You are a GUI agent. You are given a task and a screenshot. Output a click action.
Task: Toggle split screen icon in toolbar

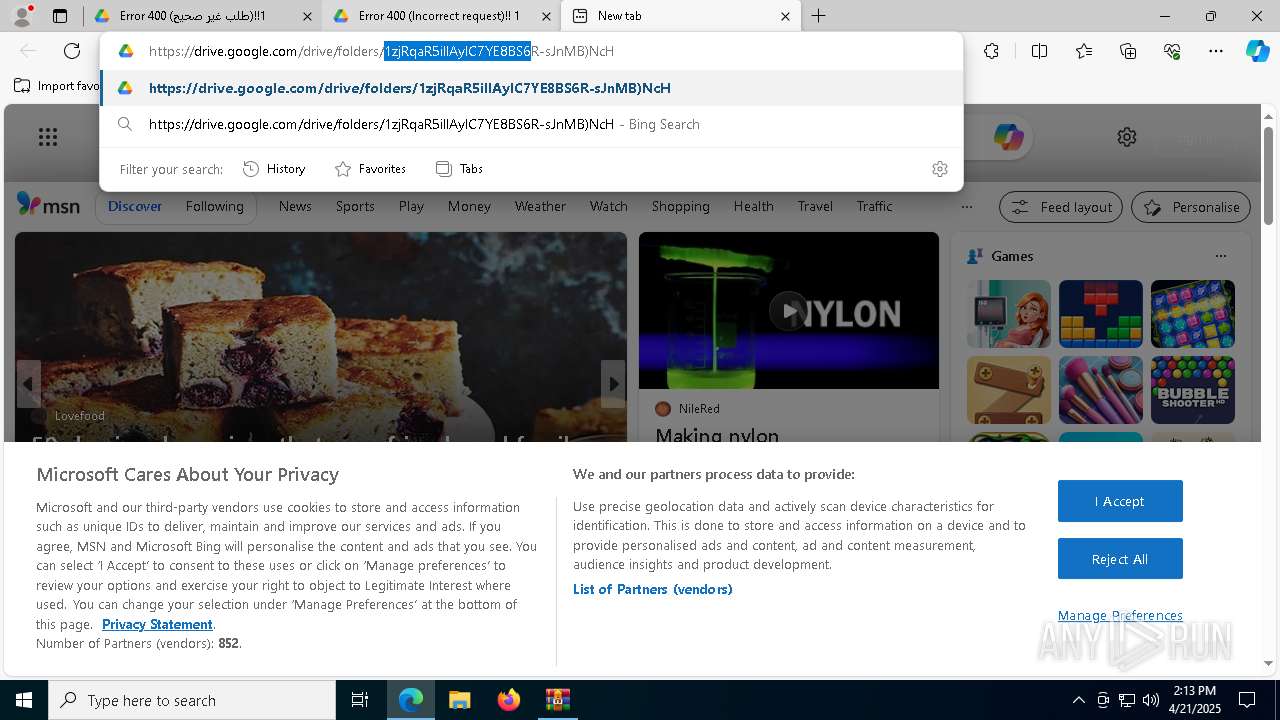[x=1039, y=51]
